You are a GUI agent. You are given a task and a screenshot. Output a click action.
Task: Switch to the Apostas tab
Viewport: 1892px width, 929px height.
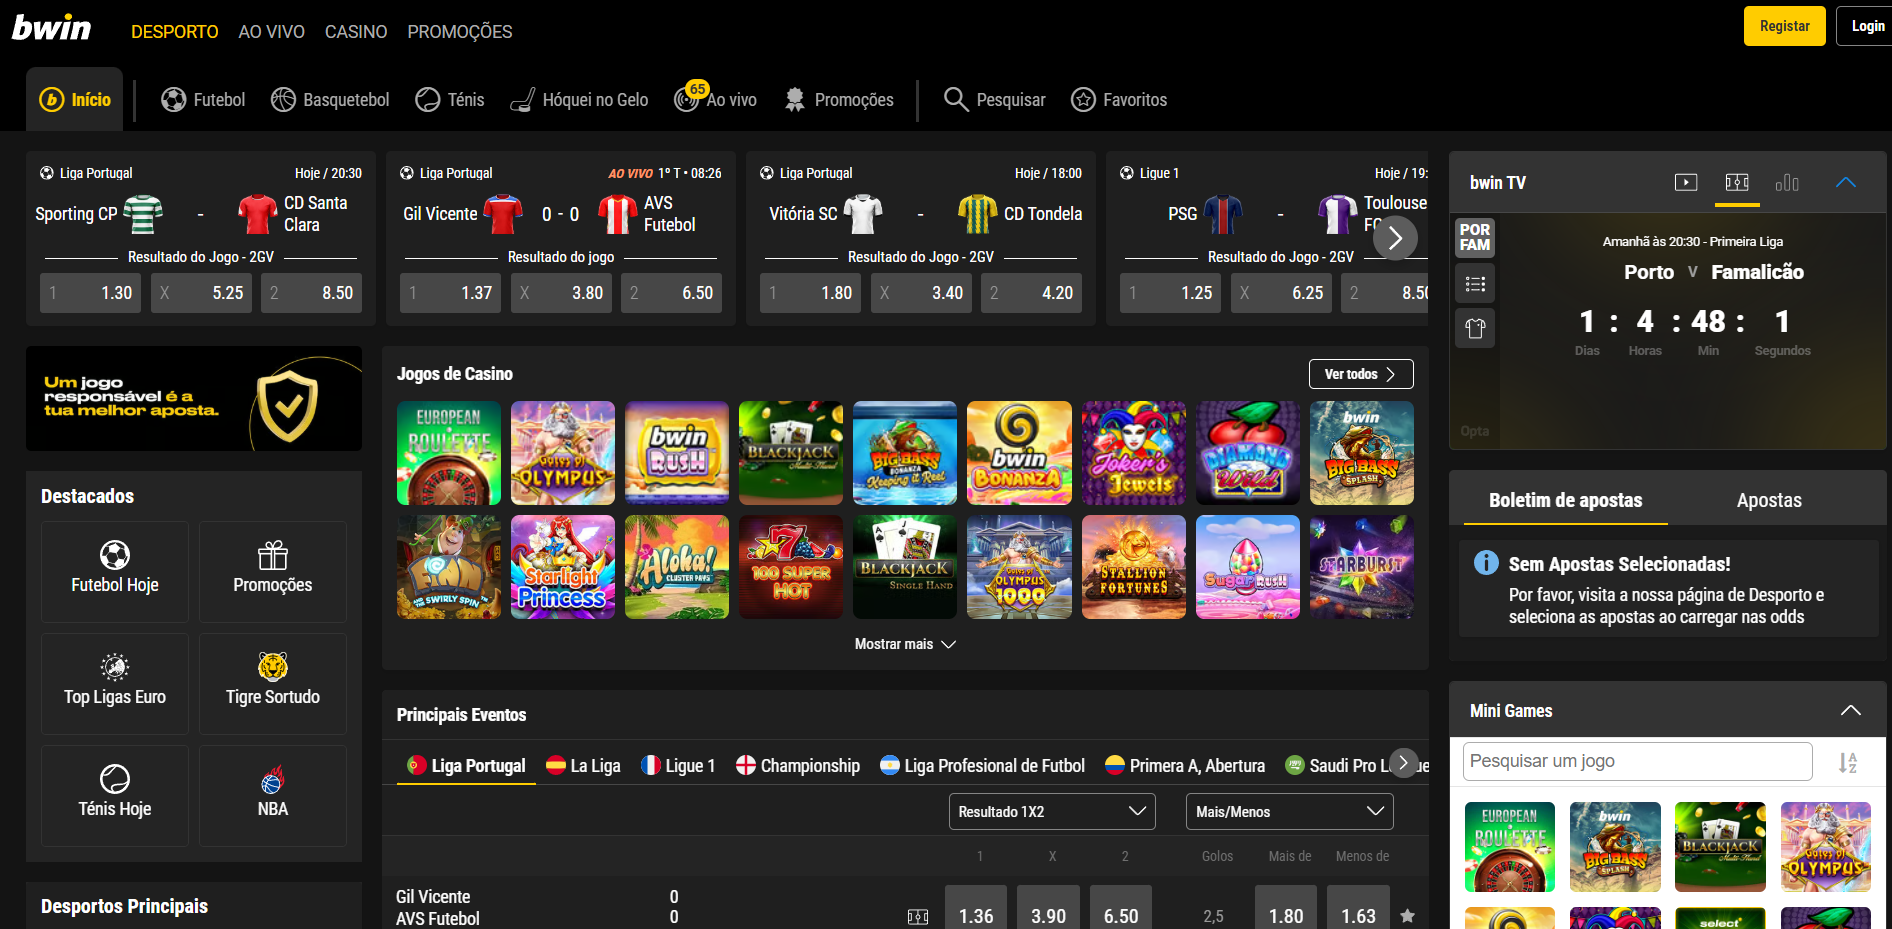coord(1769,500)
